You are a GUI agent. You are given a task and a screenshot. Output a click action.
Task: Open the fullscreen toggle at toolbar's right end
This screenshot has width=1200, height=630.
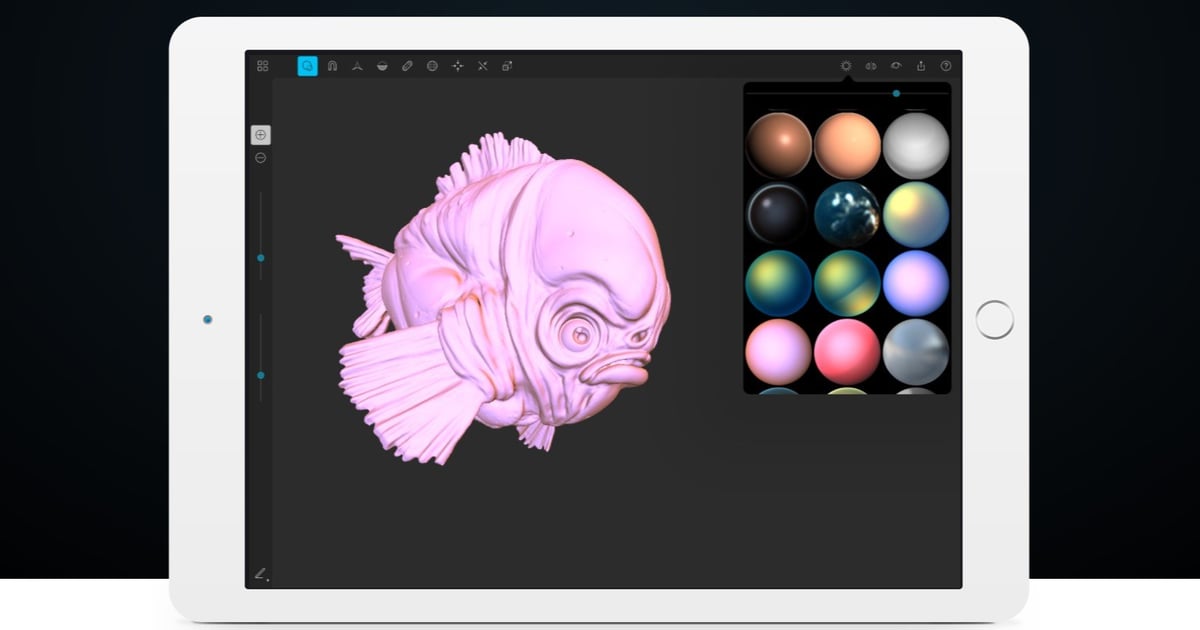pos(508,65)
